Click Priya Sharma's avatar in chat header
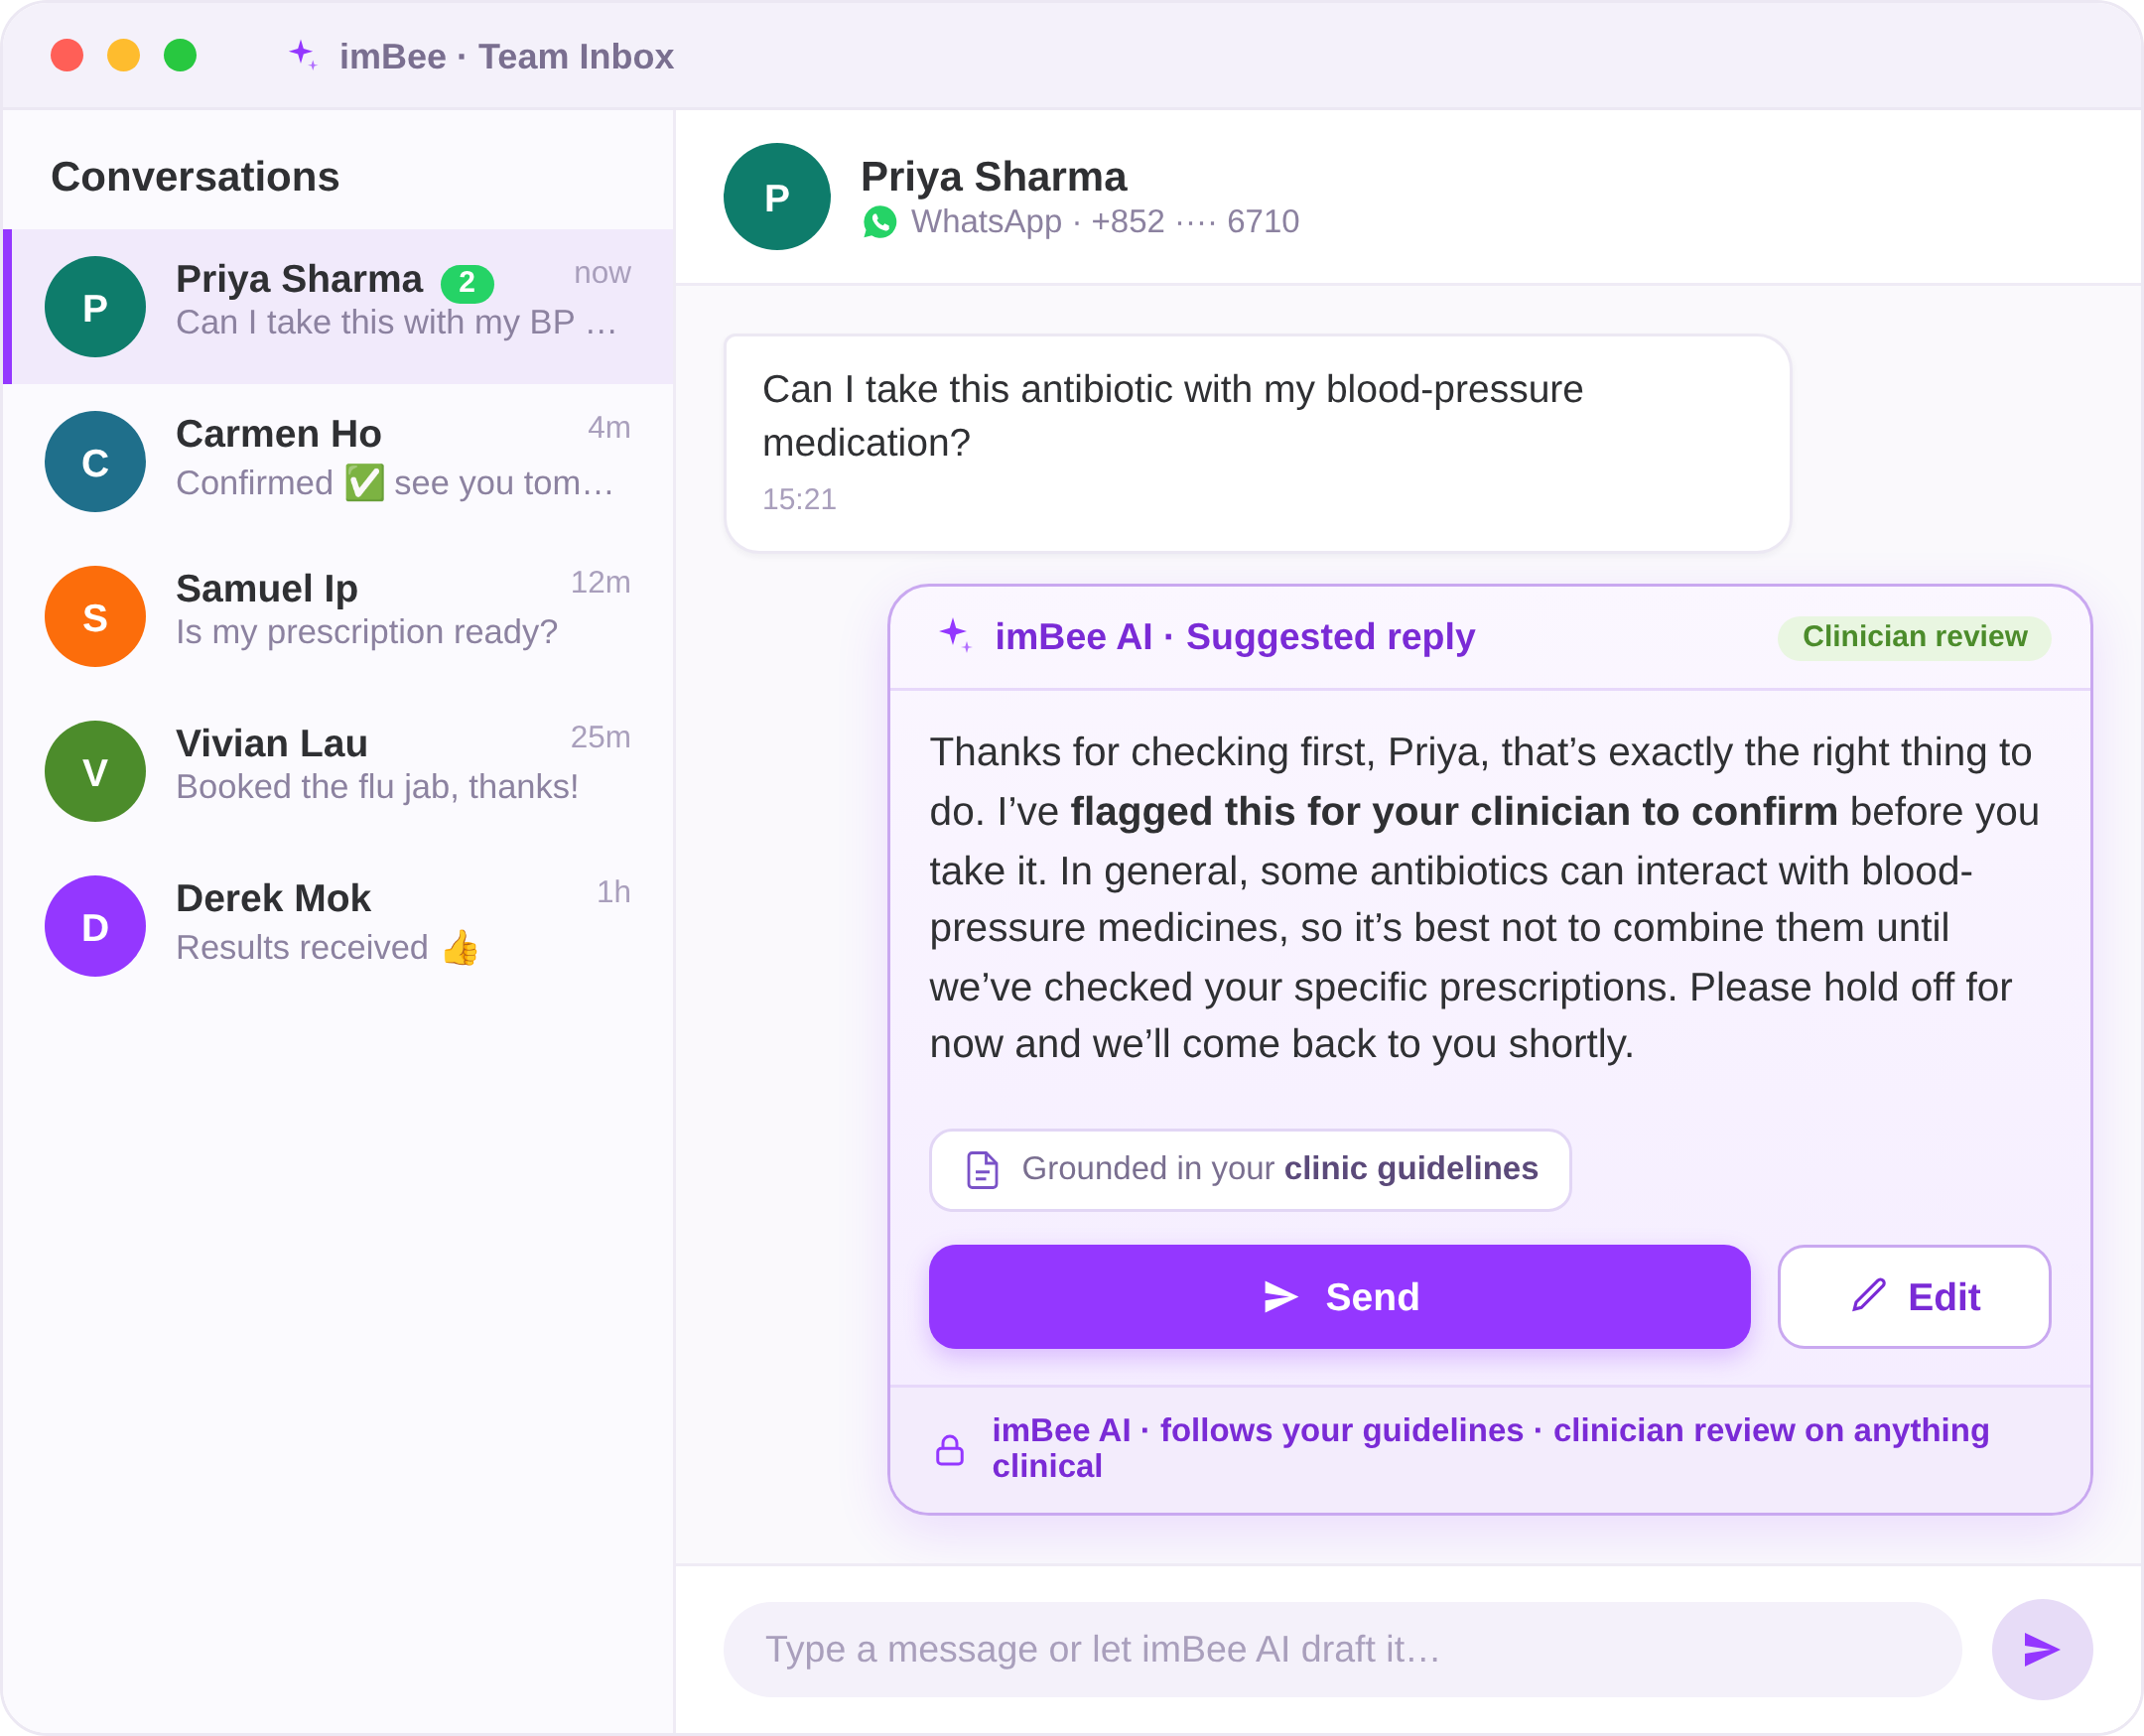 click(x=777, y=197)
